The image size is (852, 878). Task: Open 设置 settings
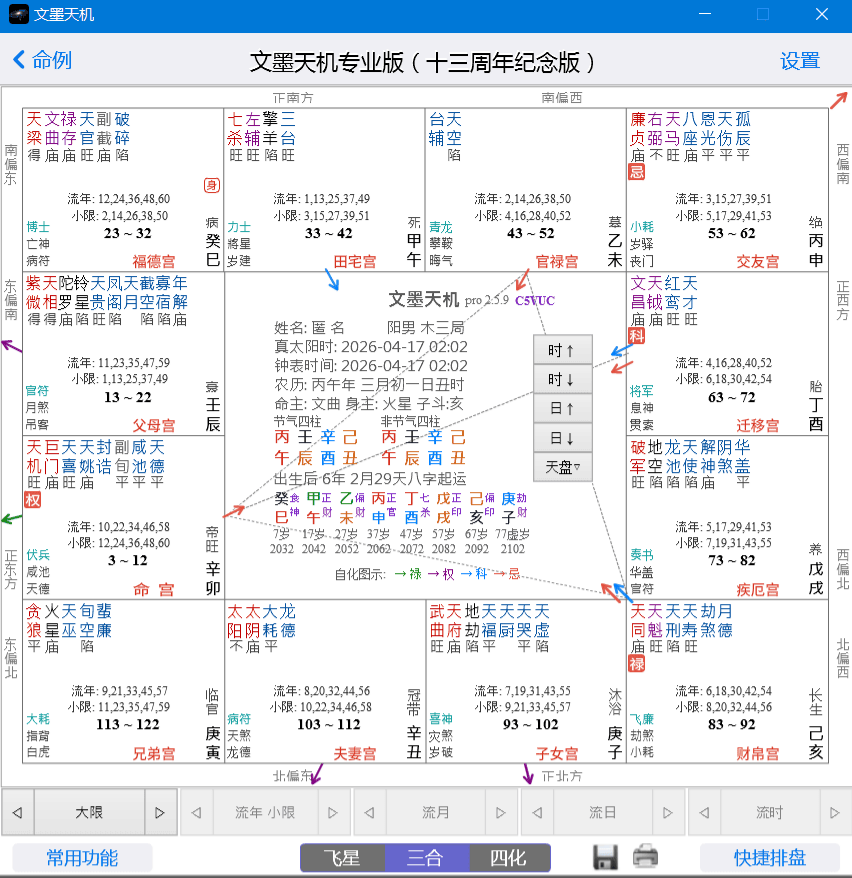800,60
